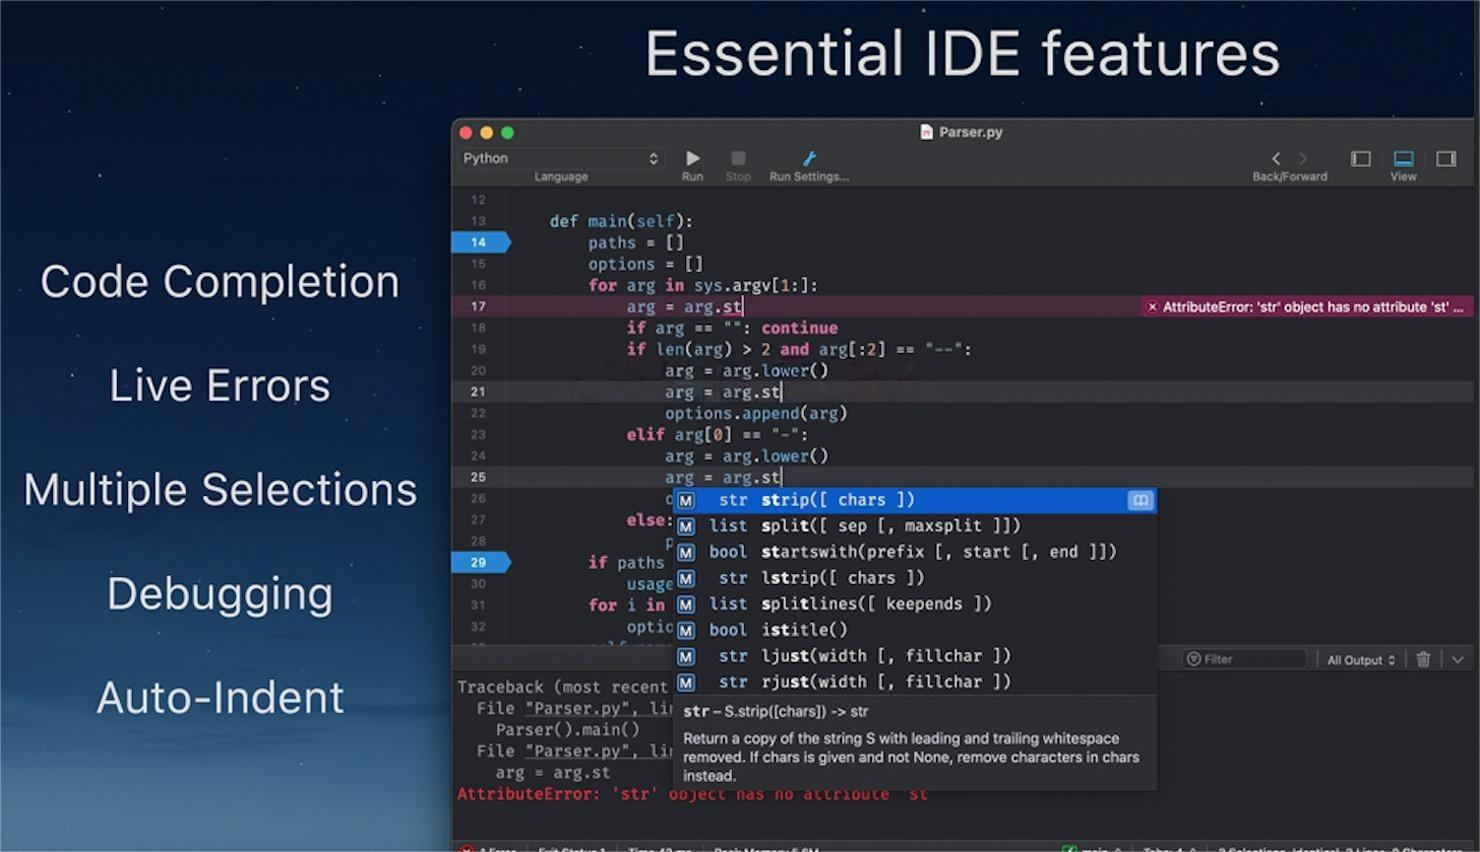Choose the ljust completion suggestion
Viewport: 1480px width, 852px height.
click(x=914, y=656)
